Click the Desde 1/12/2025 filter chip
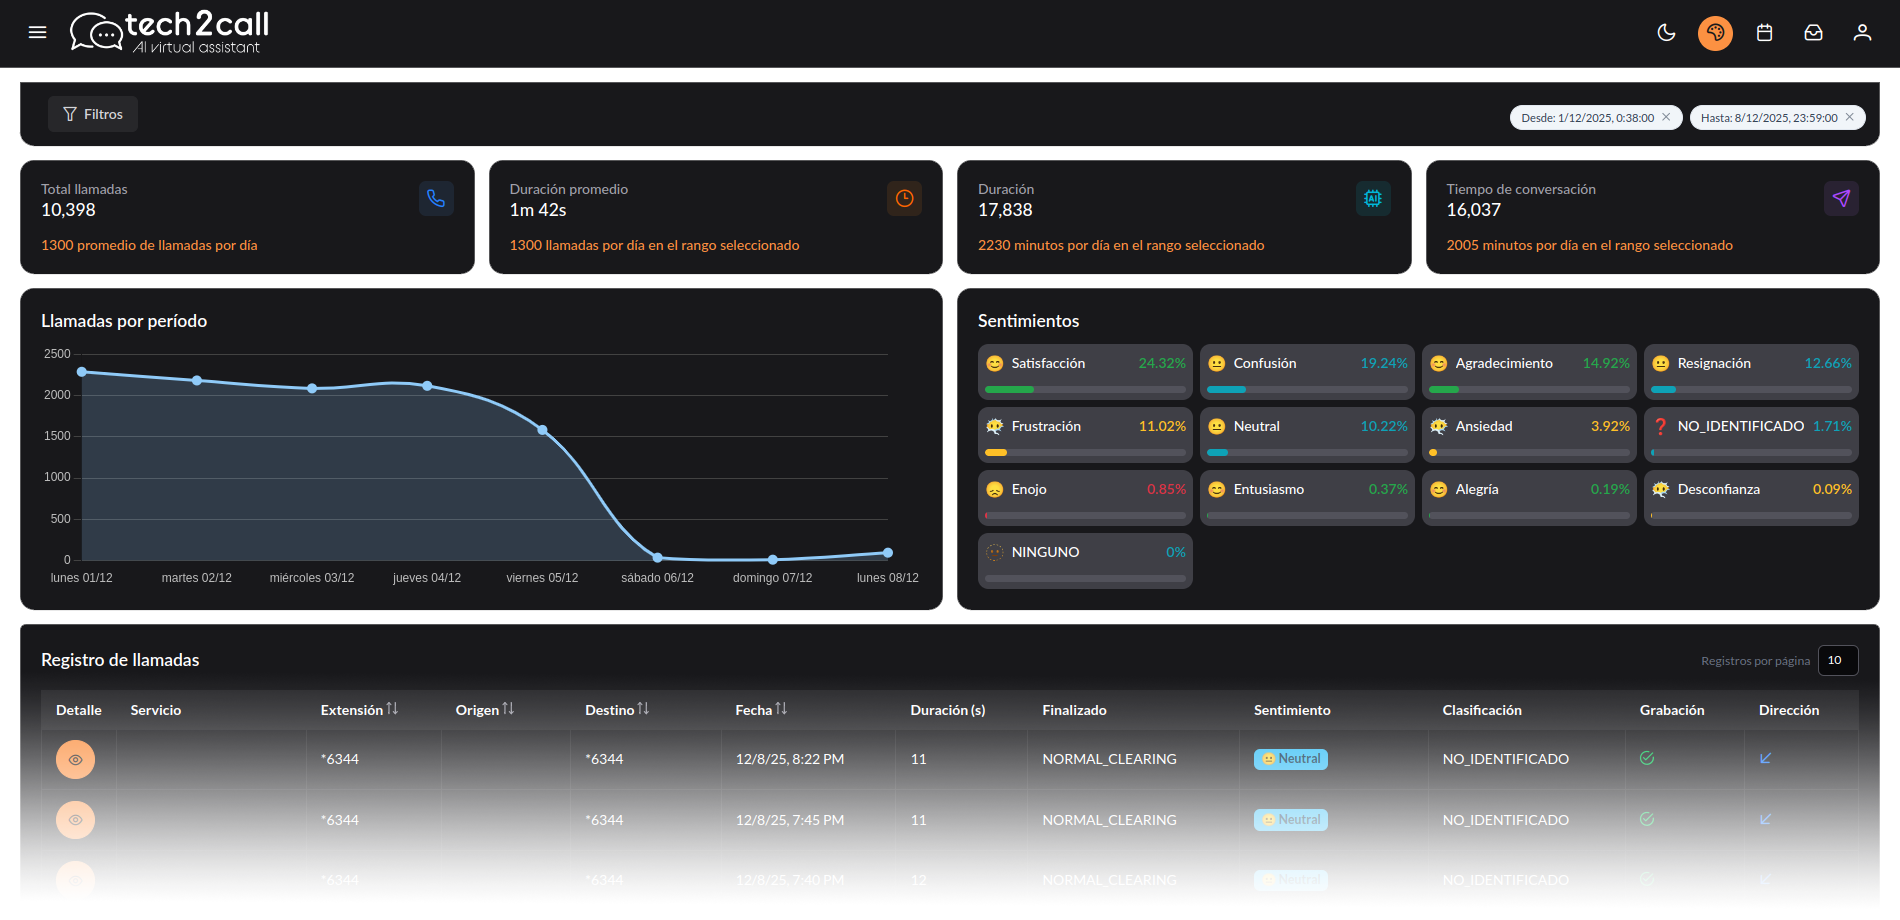Screen dimensions: 1900x920 point(1596,117)
